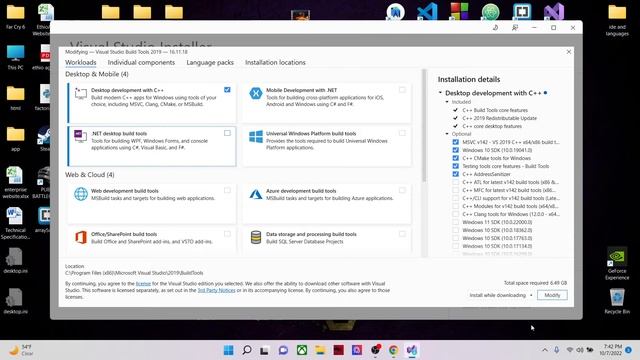Show hidden system tray icons
The height and width of the screenshot is (360, 640).
(545, 350)
